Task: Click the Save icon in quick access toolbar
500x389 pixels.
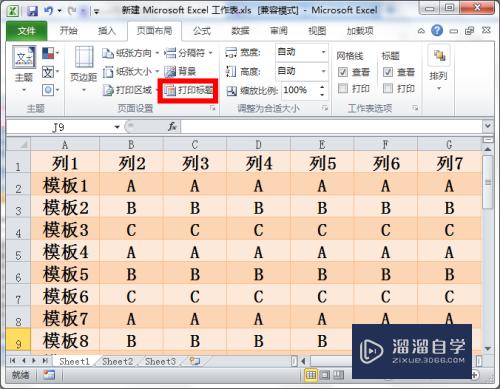Action: pos(32,11)
